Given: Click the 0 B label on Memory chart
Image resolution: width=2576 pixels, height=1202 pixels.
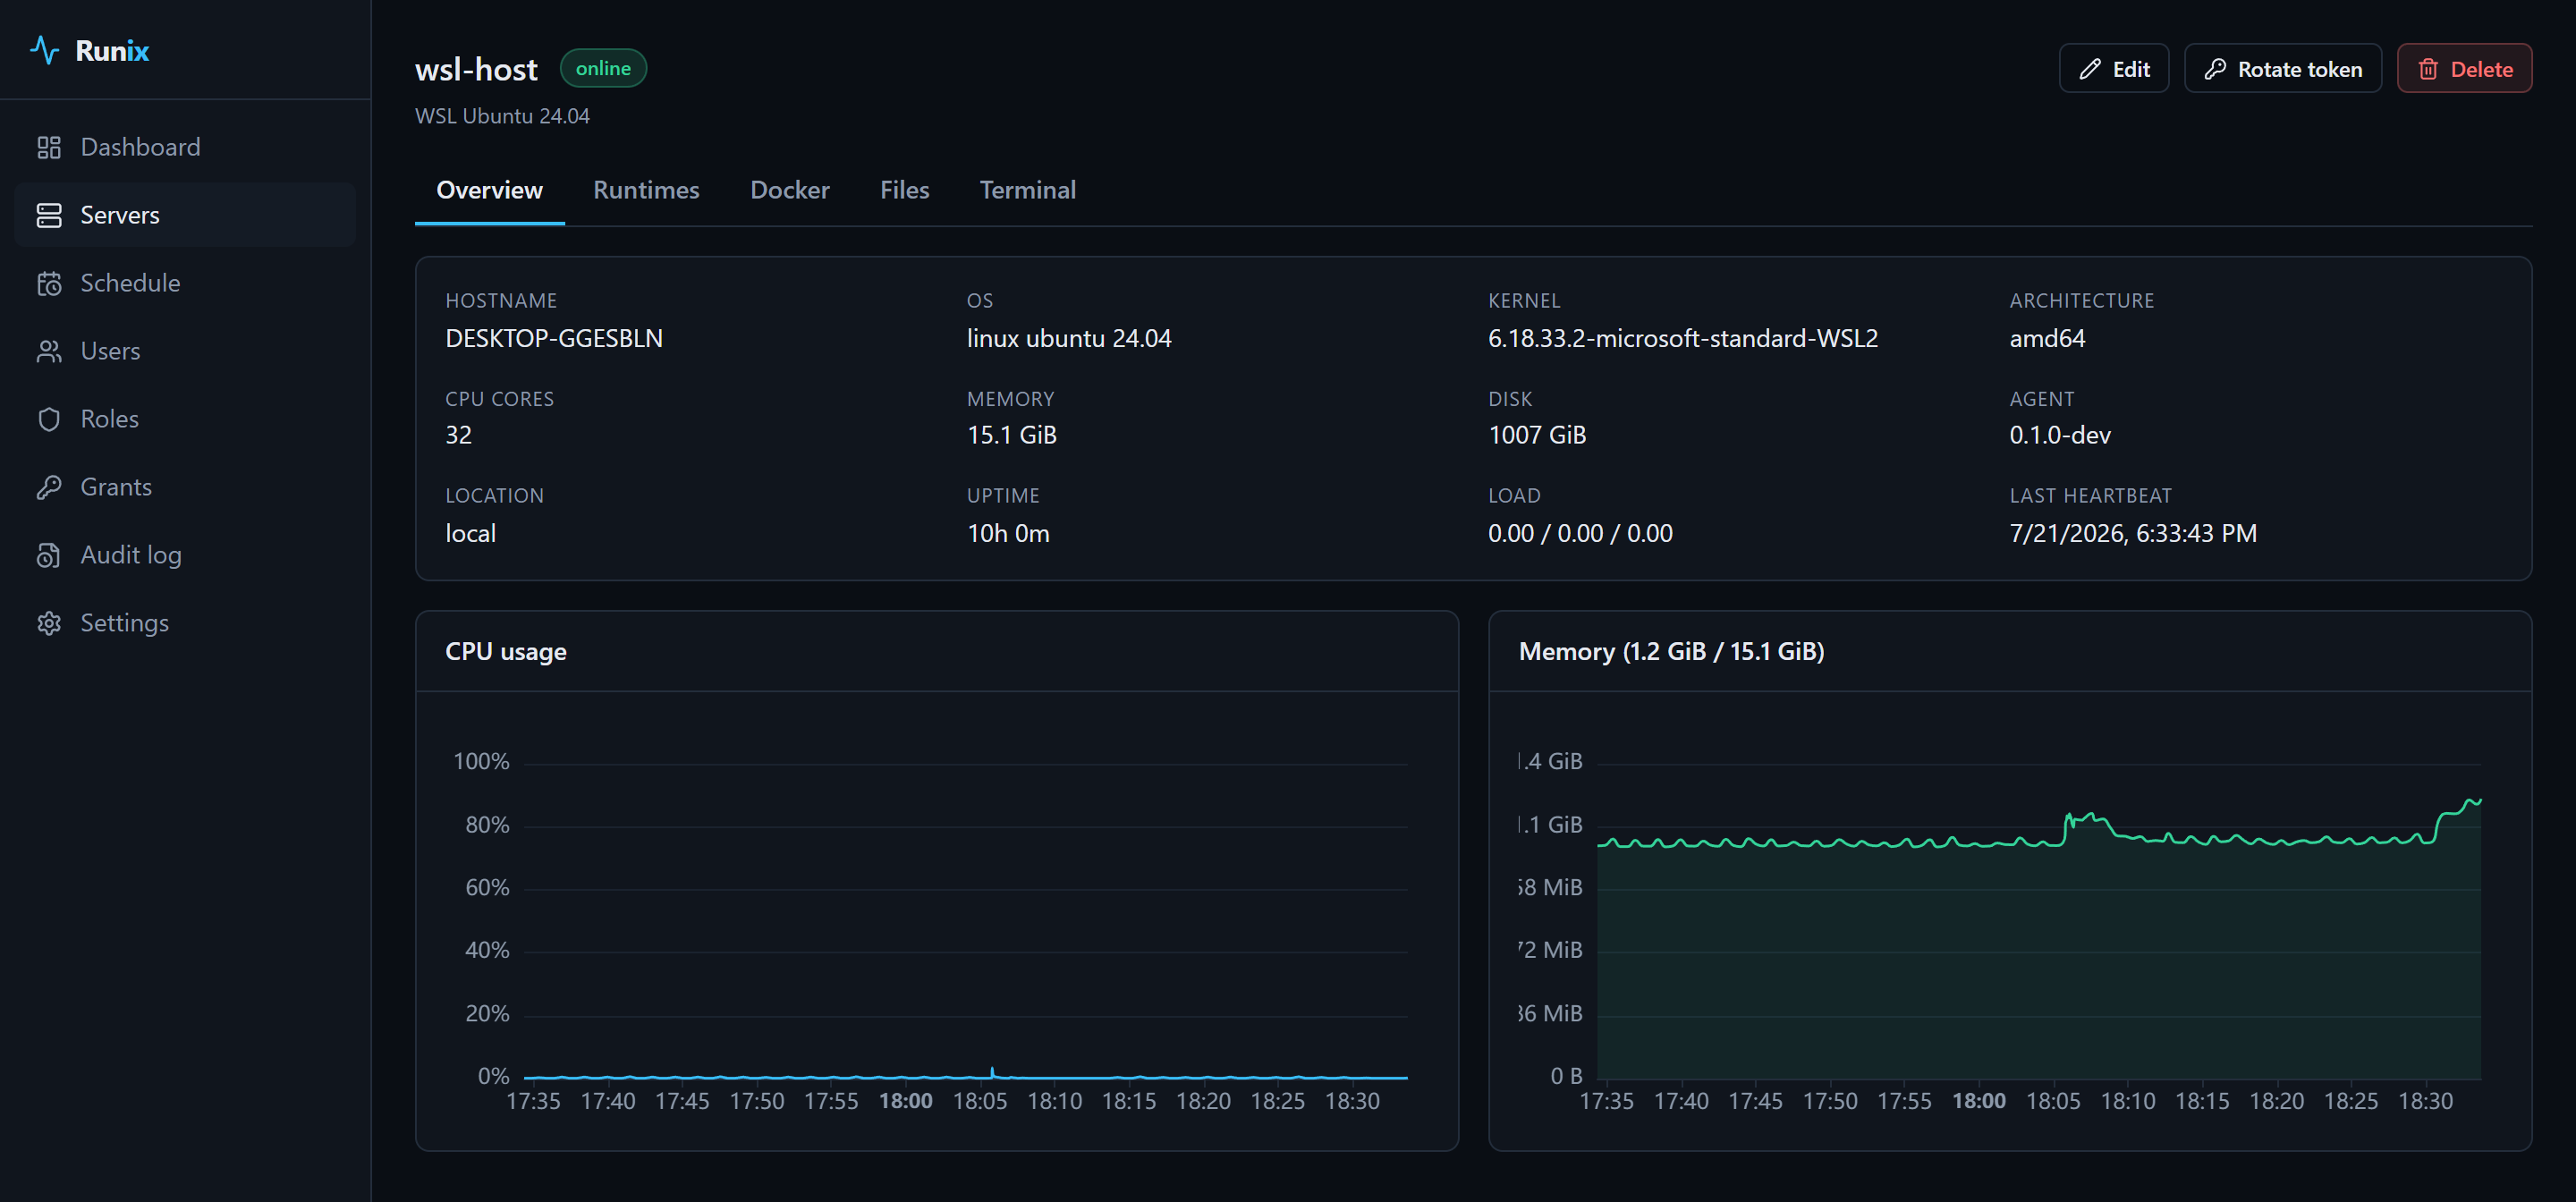Looking at the screenshot, I should (1566, 1077).
